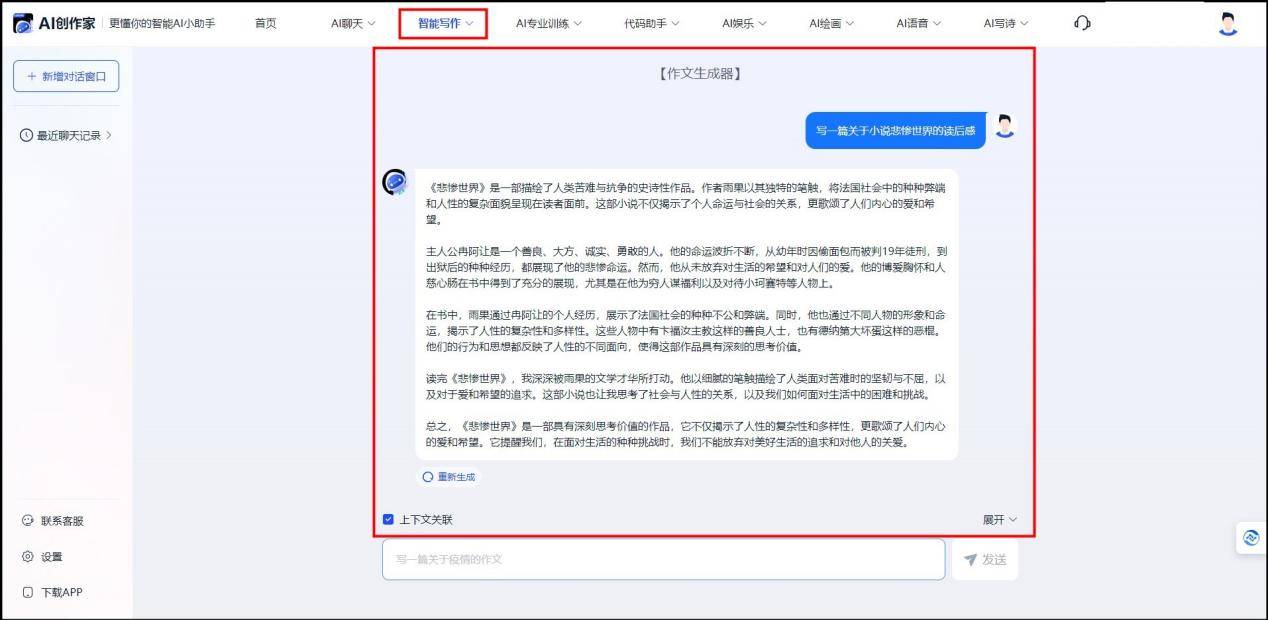
Task: Click the 重新生成 refresh icon
Action: [428, 477]
